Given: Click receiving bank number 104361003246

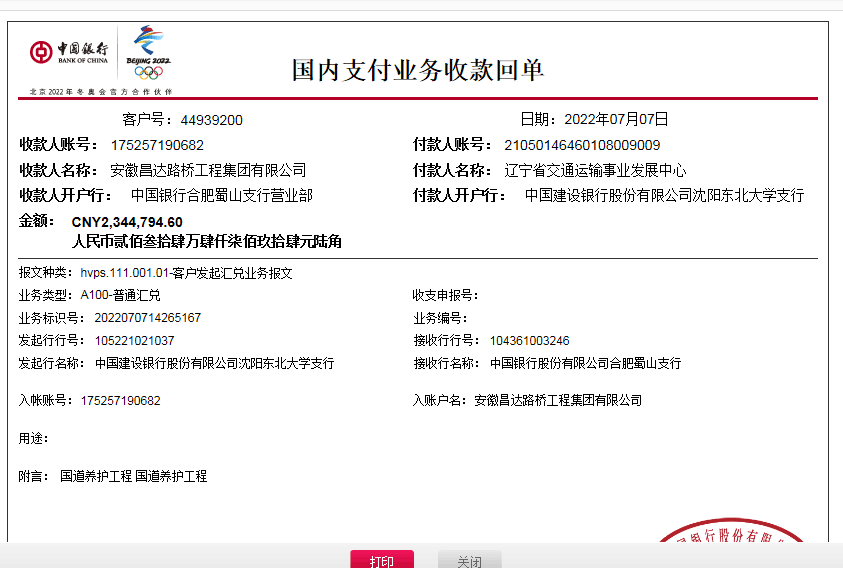Looking at the screenshot, I should [530, 341].
